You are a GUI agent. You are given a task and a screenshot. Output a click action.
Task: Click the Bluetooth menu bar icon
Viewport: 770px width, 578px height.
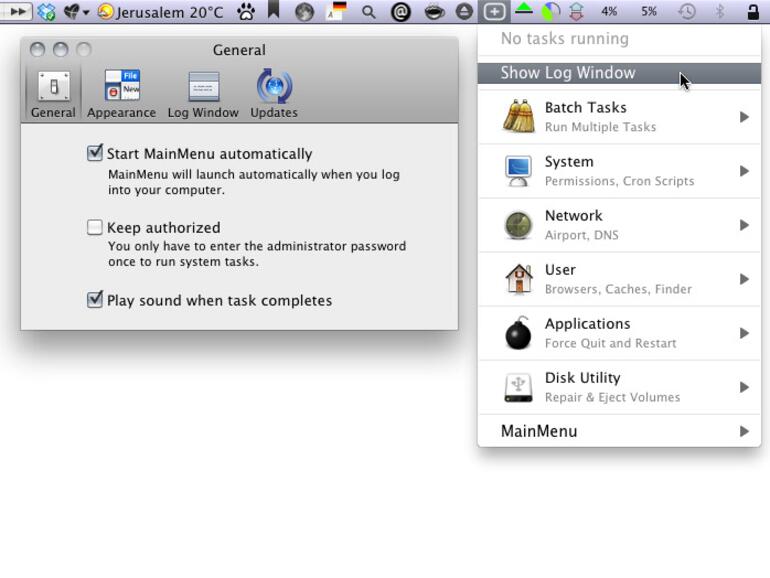click(x=720, y=11)
